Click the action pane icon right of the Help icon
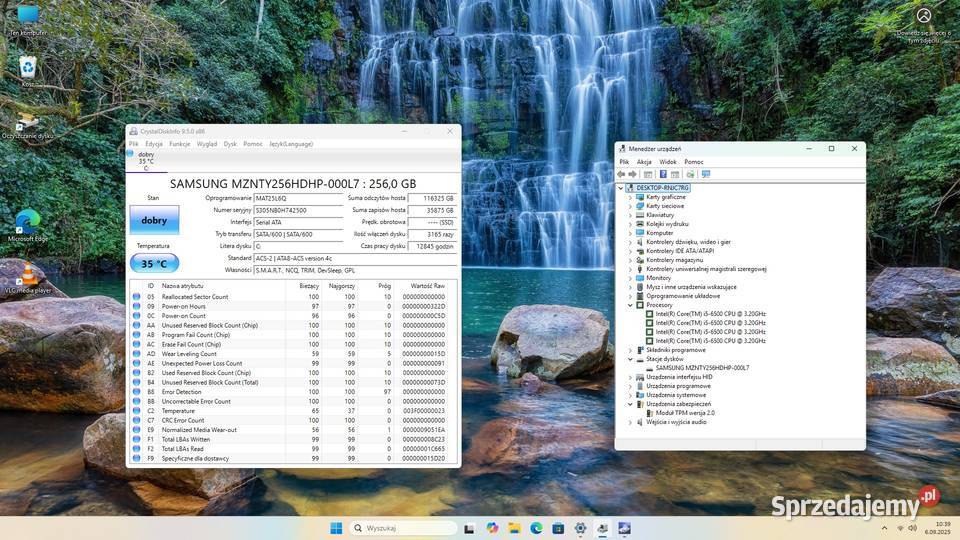This screenshot has width=960, height=540. [675, 174]
